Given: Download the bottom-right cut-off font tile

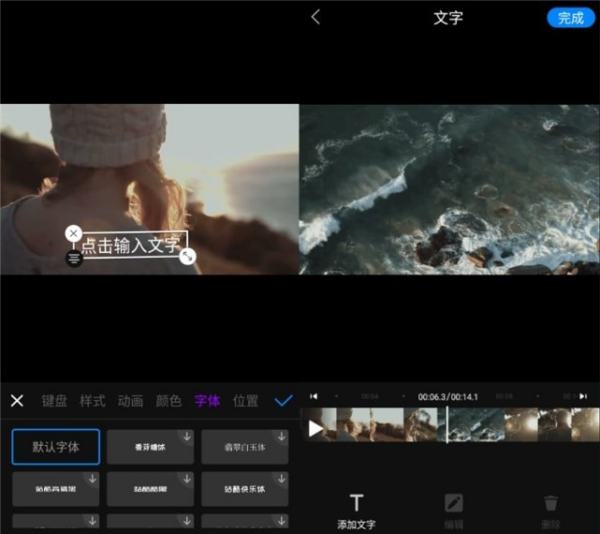Looking at the screenshot, I should 281,520.
